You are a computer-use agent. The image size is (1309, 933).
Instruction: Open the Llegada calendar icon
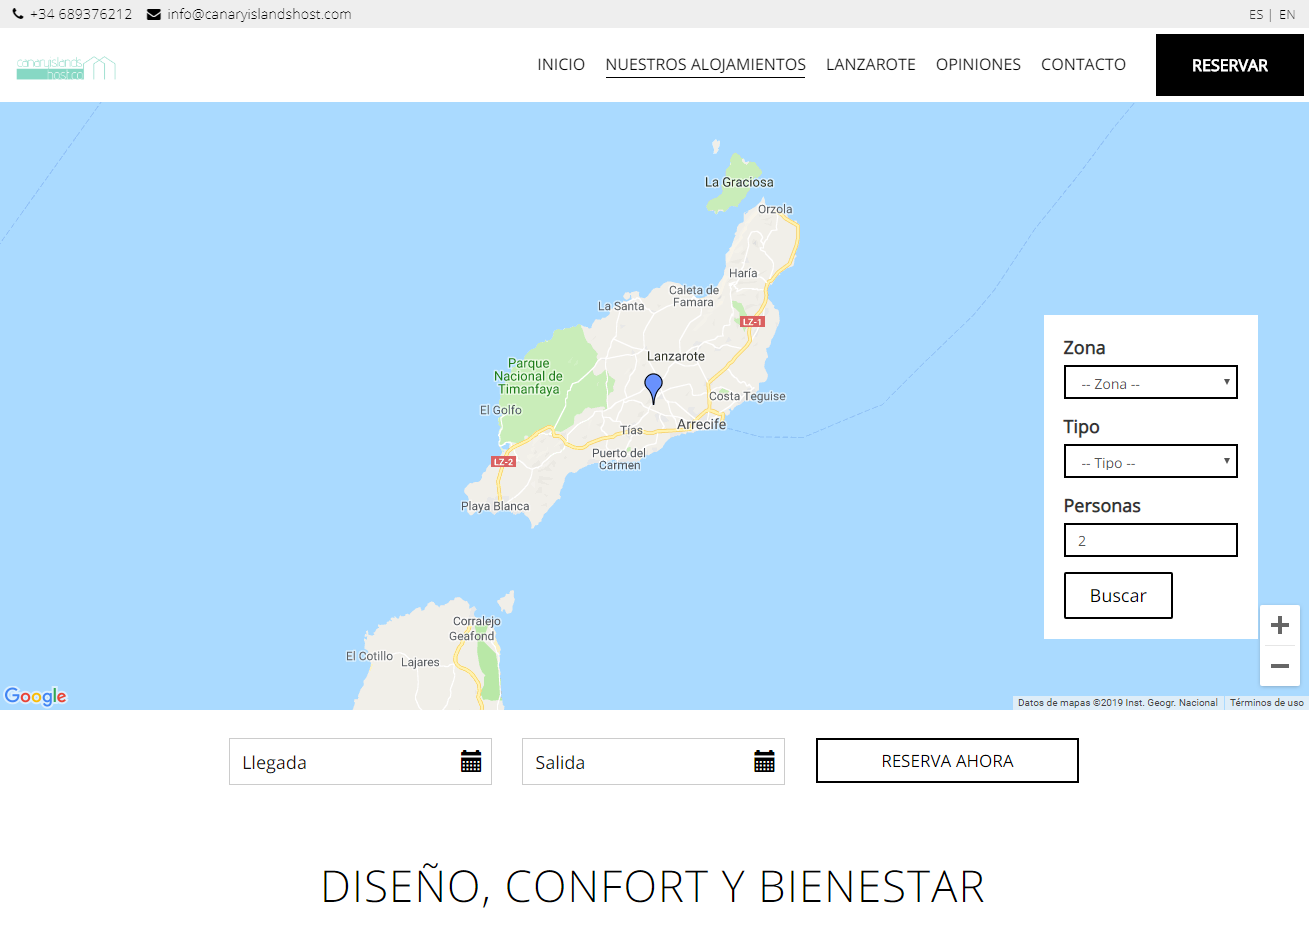coord(471,762)
